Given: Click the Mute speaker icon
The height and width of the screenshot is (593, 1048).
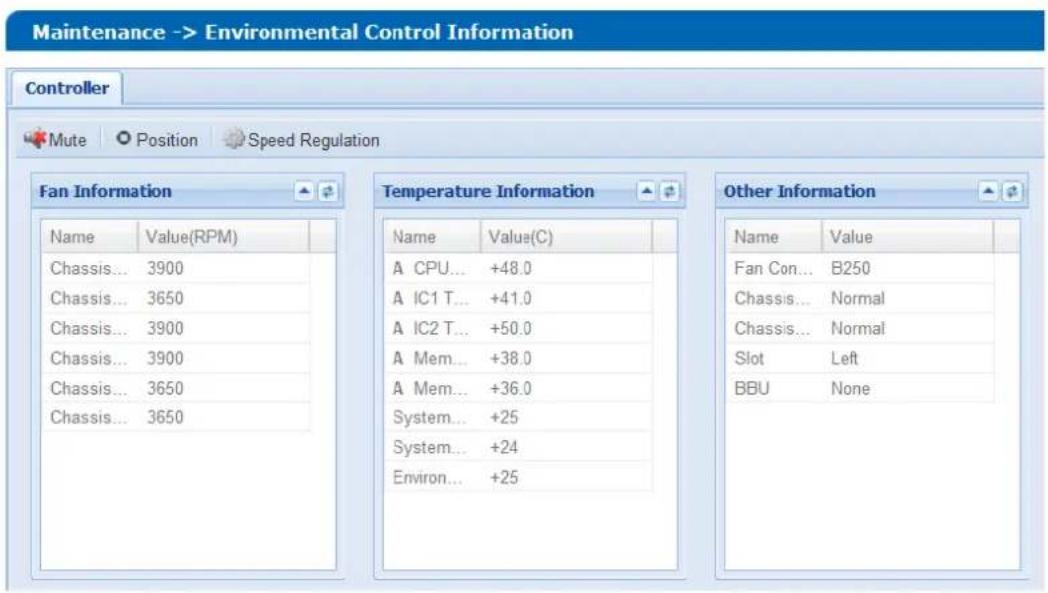Looking at the screenshot, I should tap(35, 139).
